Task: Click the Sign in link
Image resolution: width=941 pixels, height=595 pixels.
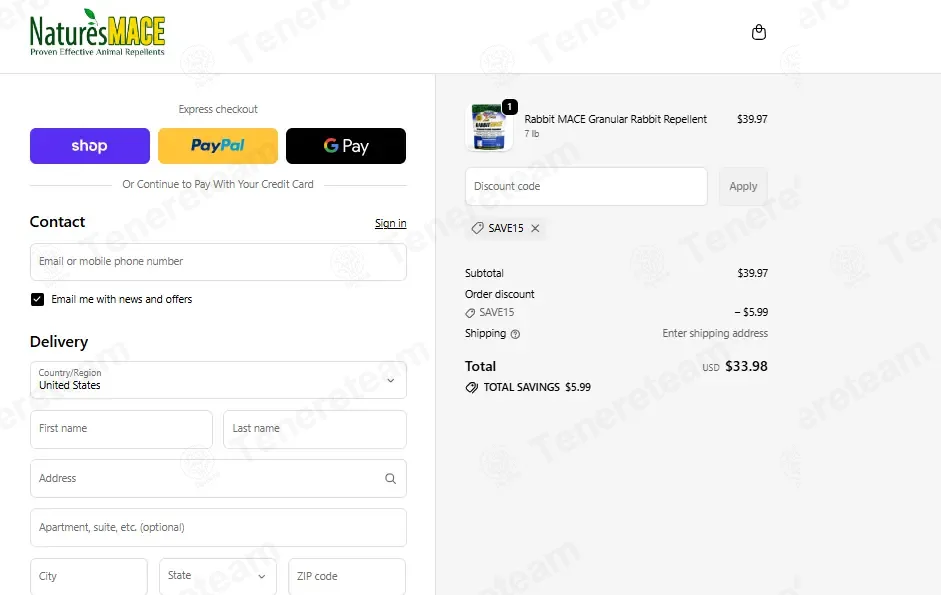Action: point(391,223)
